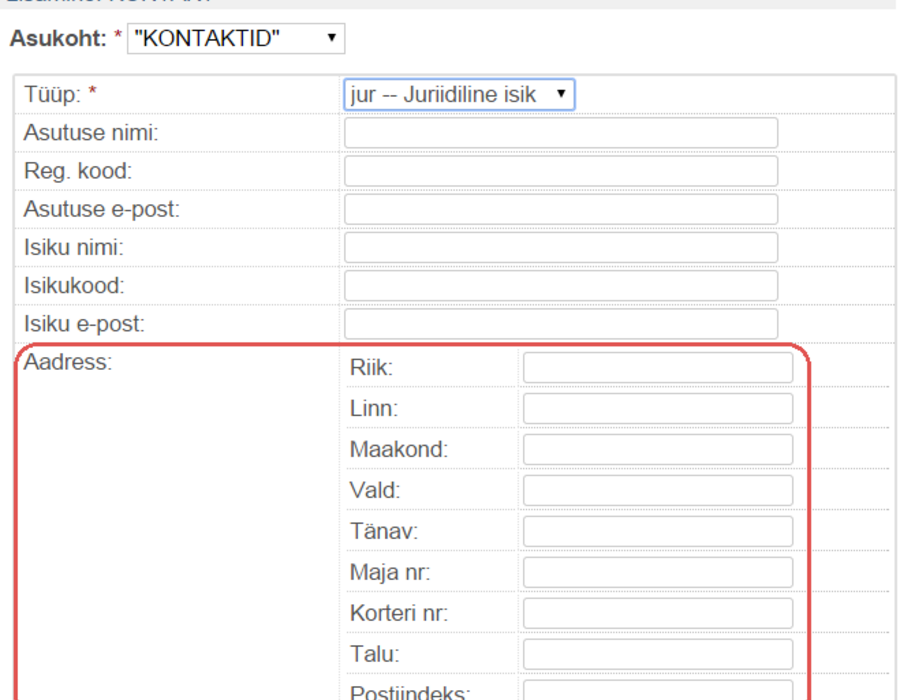Click the 'Tüüp:' label
Image resolution: width=900 pixels, height=700 pixels.
point(52,95)
